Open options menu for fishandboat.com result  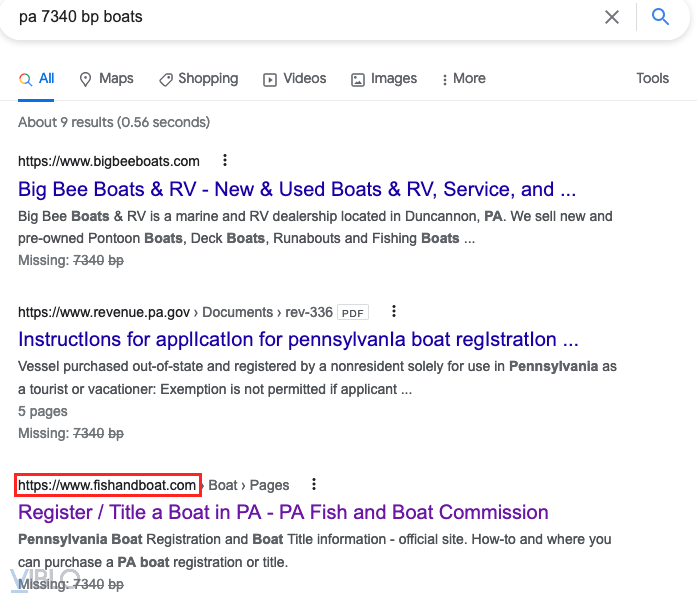pos(314,484)
